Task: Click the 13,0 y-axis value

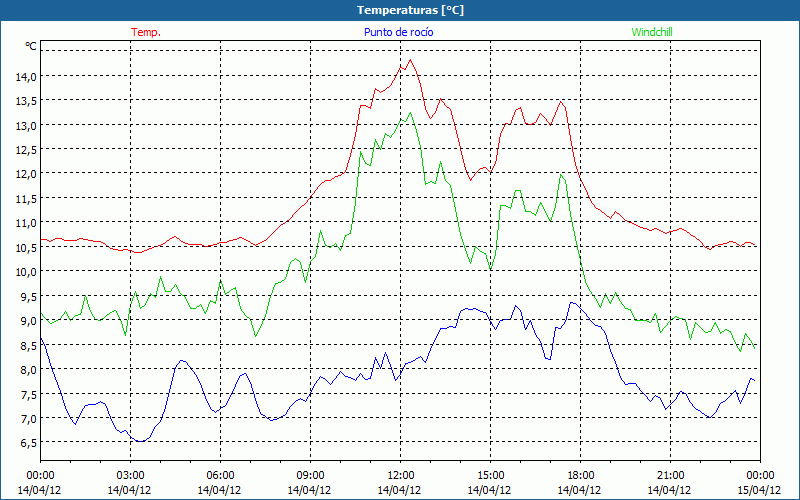Action: point(27,125)
